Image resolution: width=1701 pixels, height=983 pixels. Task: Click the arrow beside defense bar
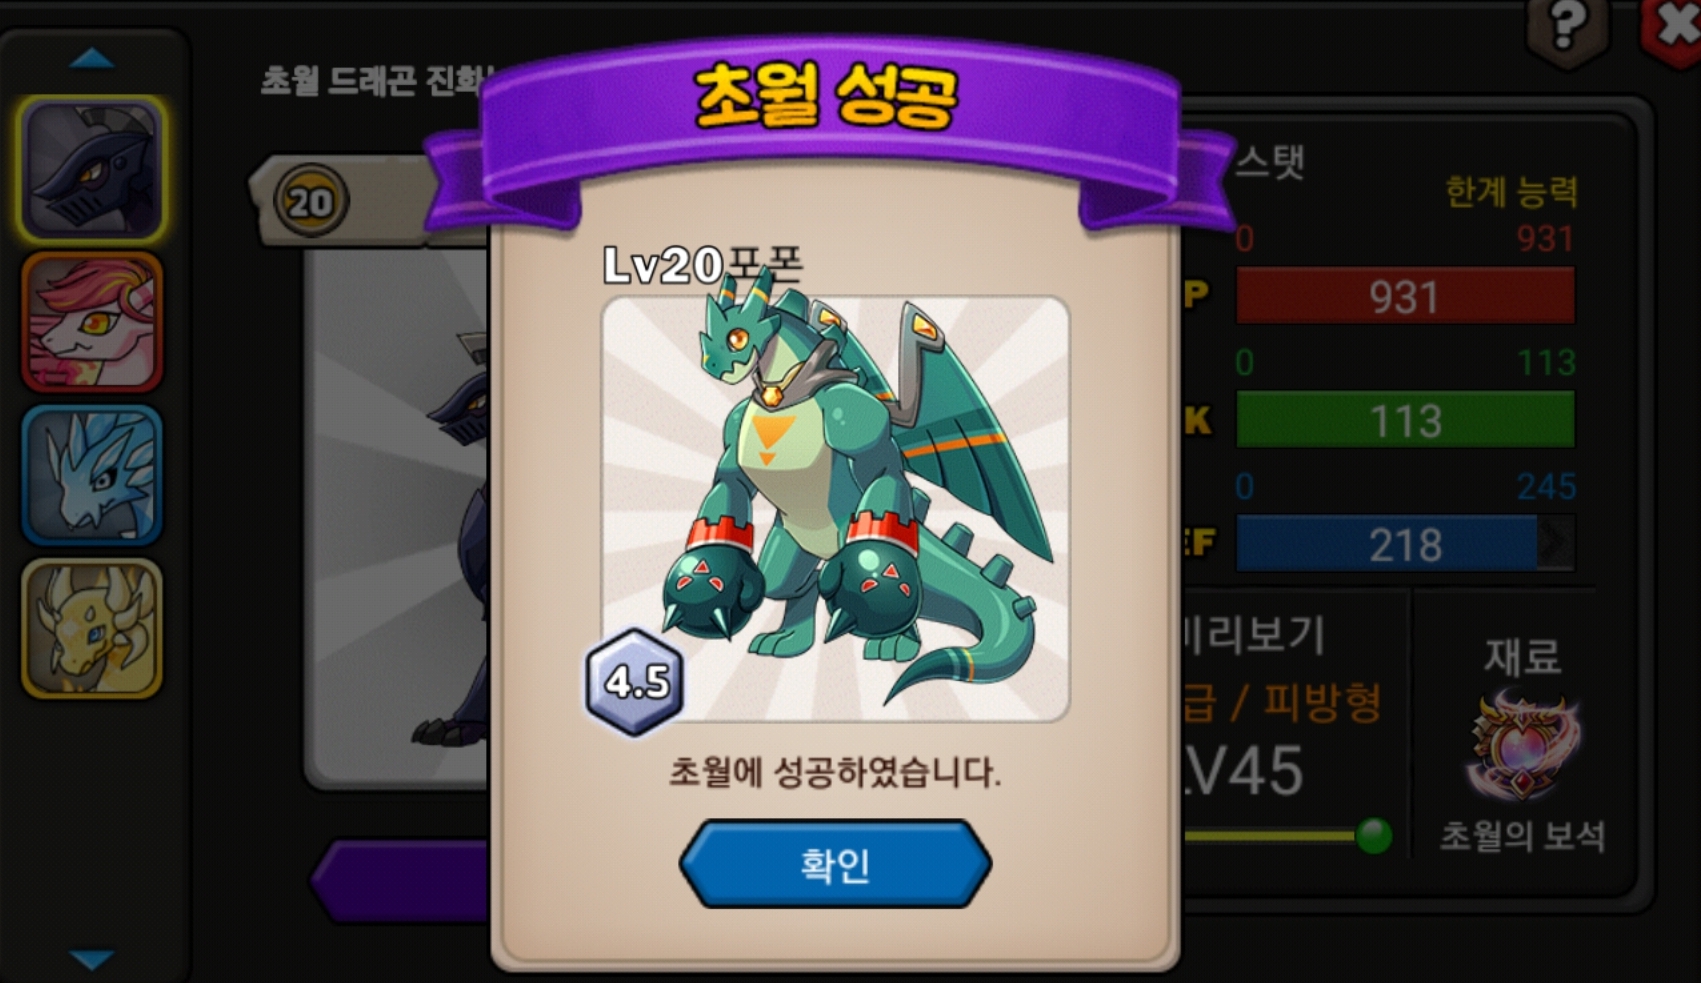point(1556,543)
